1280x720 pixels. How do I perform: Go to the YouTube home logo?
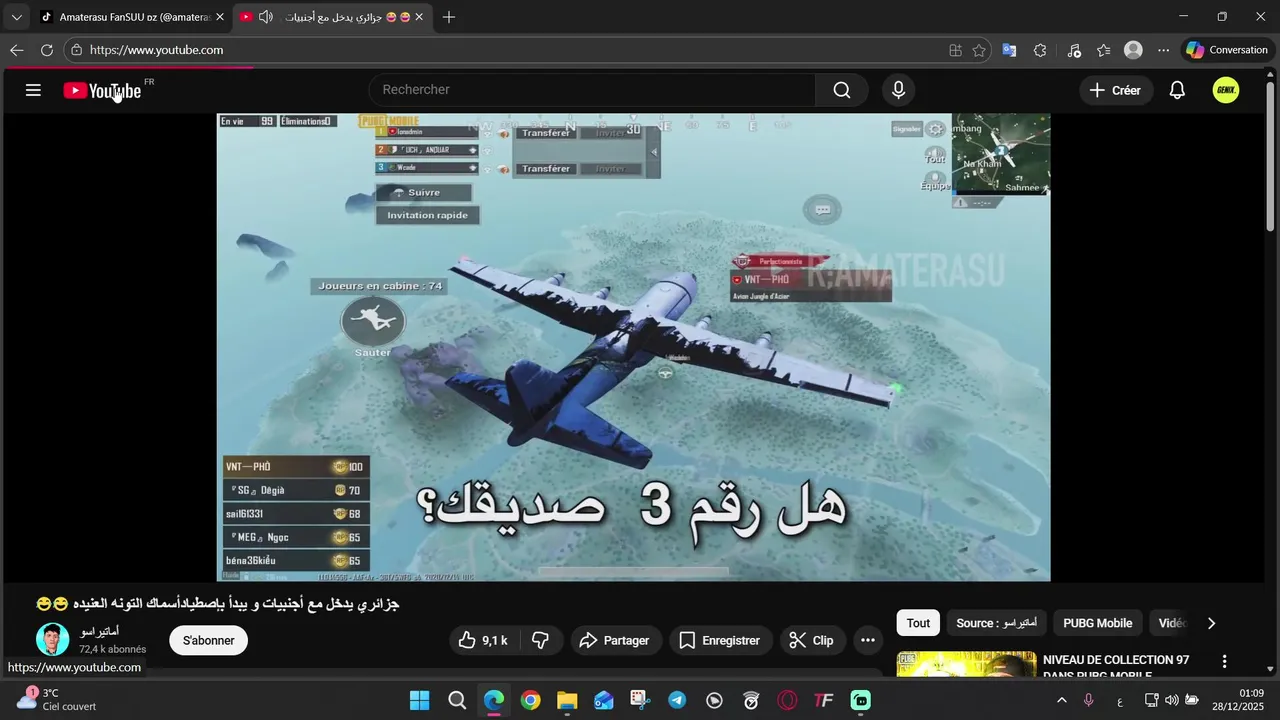point(103,91)
